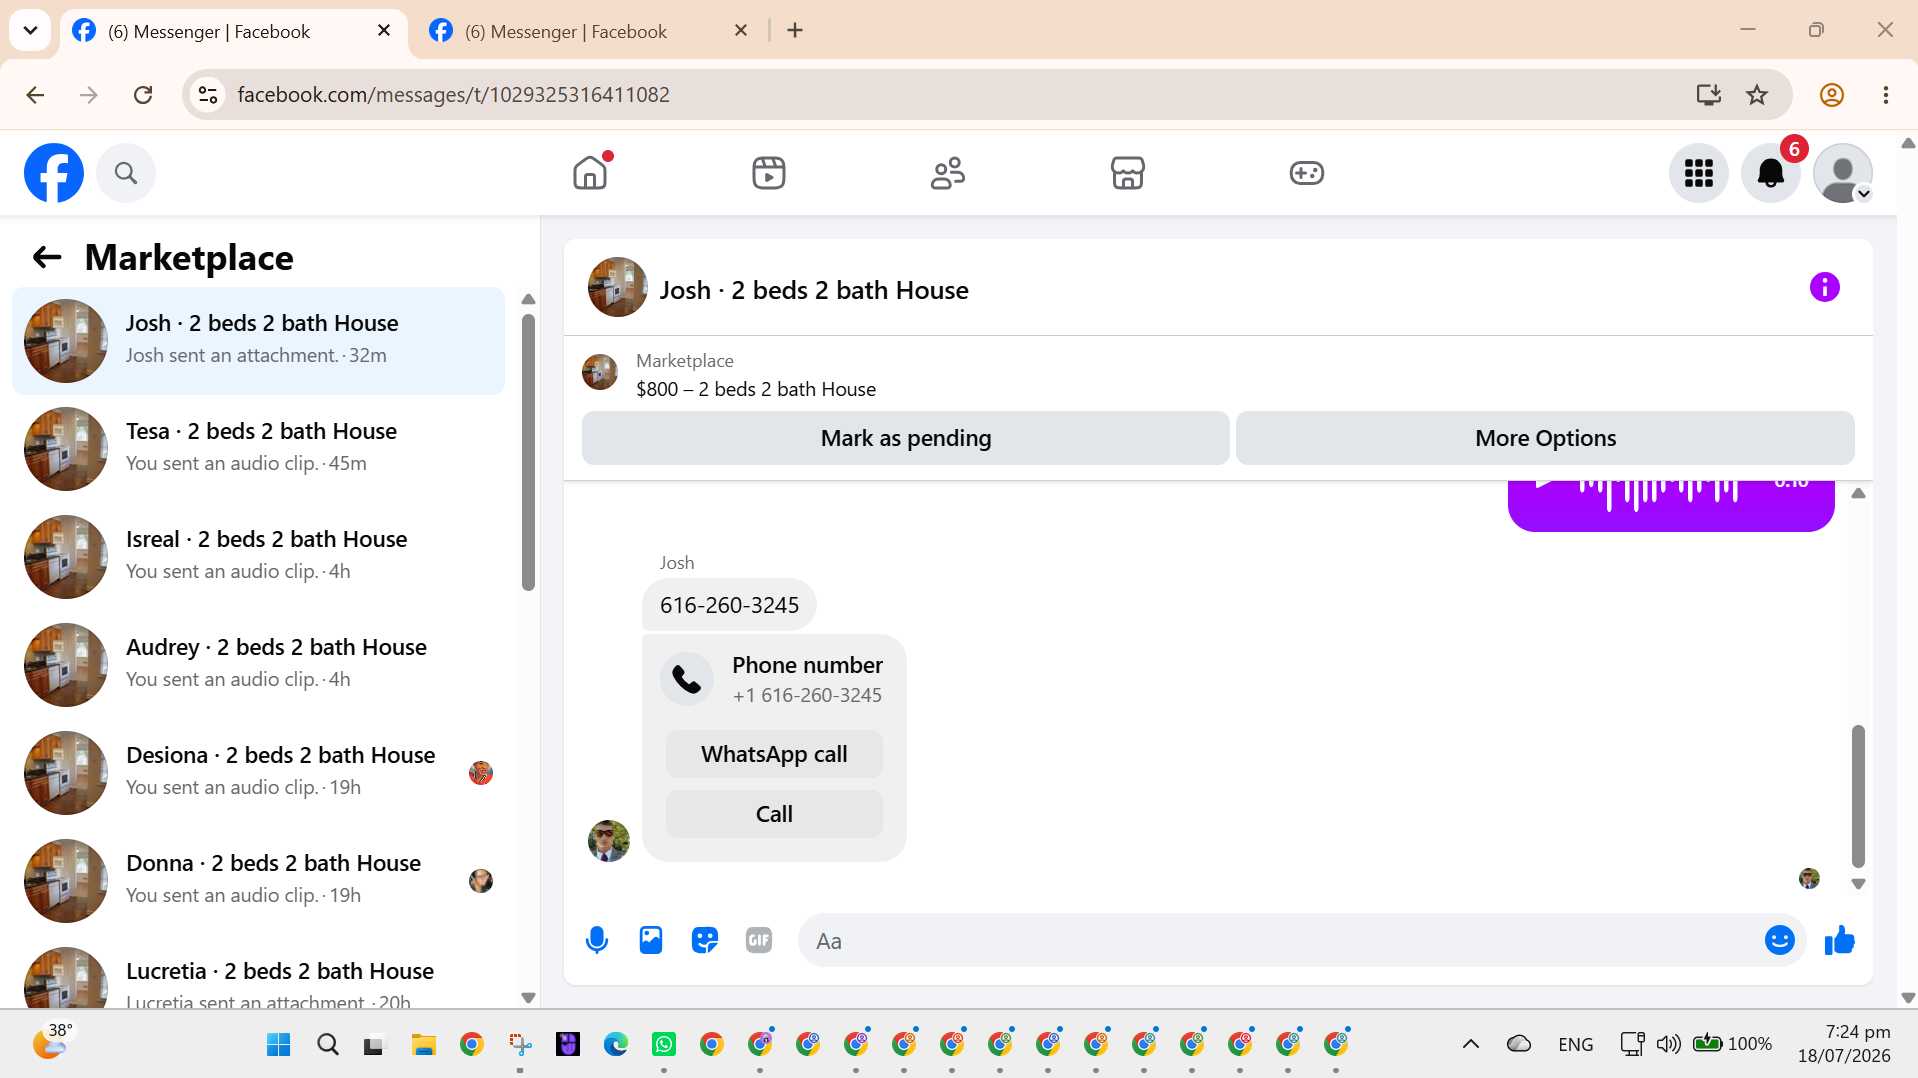Viewport: 1918px width, 1078px height.
Task: Go back from the Marketplace inbox
Action: coord(47,258)
